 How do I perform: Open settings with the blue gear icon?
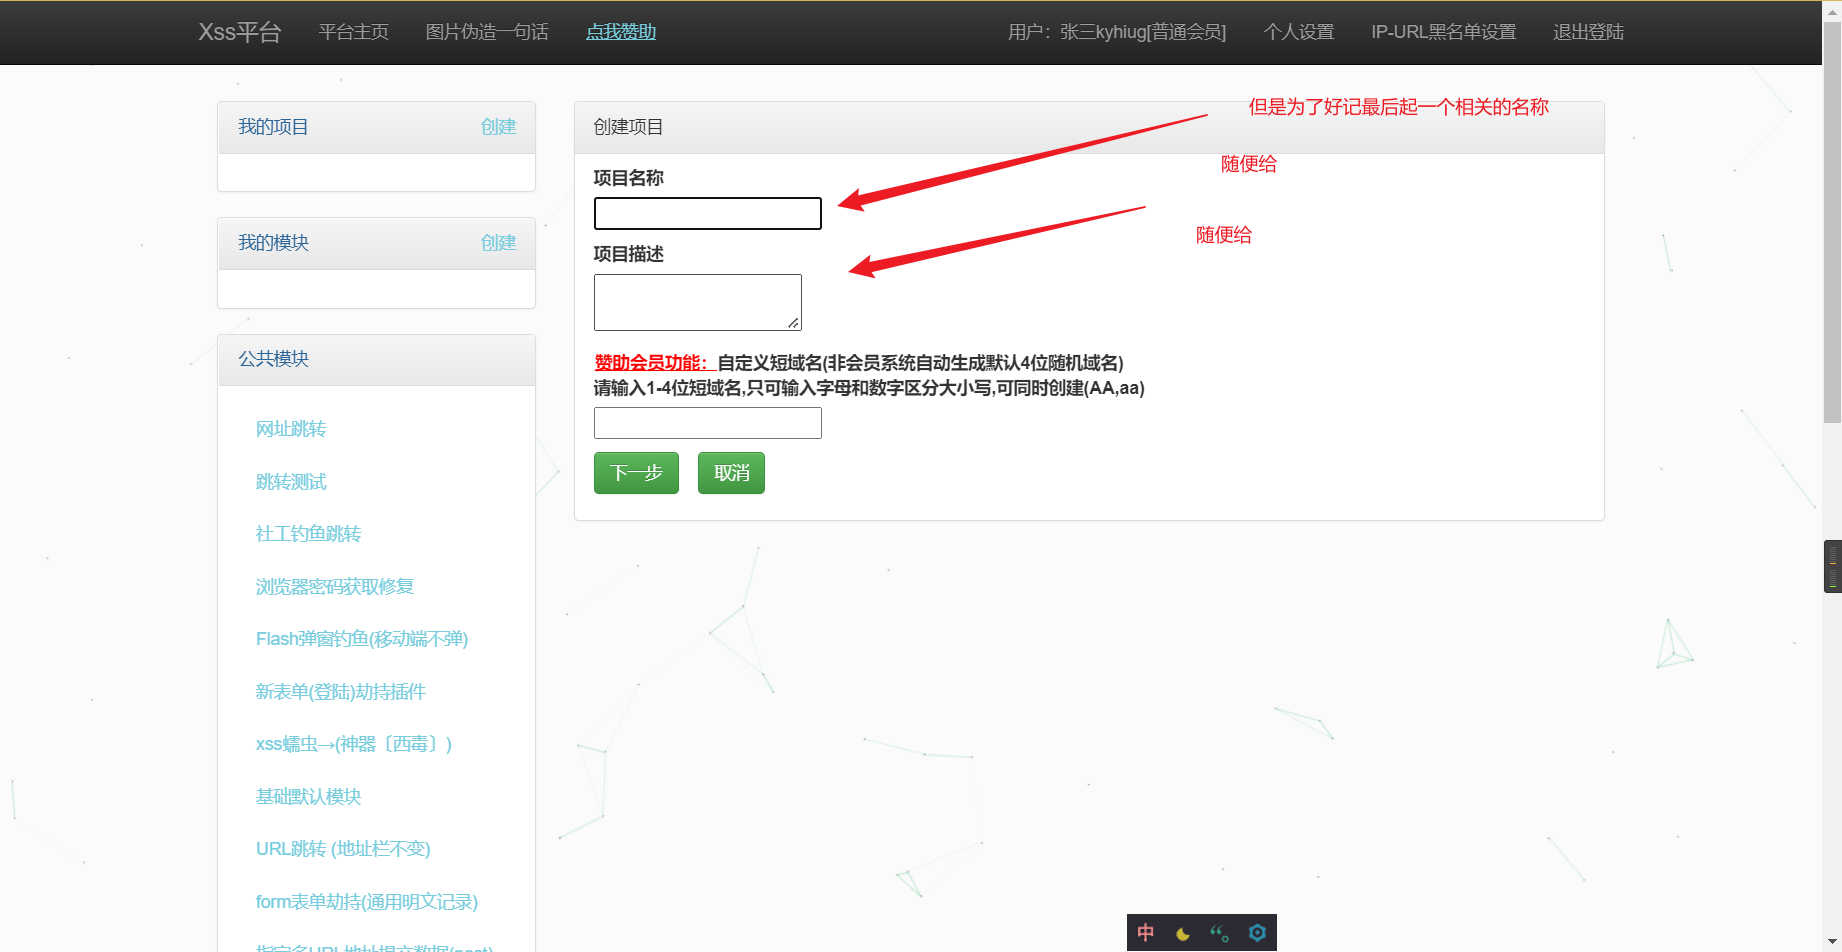pyautogui.click(x=1257, y=931)
